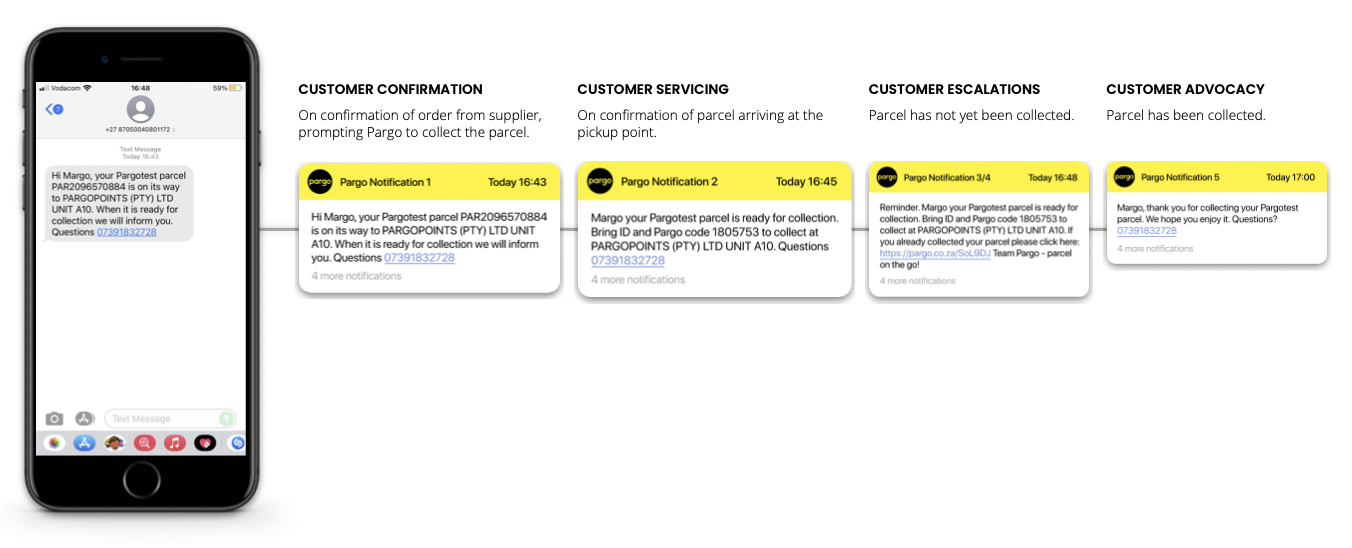Open the camera icon beside the text field
This screenshot has height=548, width=1352.
[x=55, y=419]
